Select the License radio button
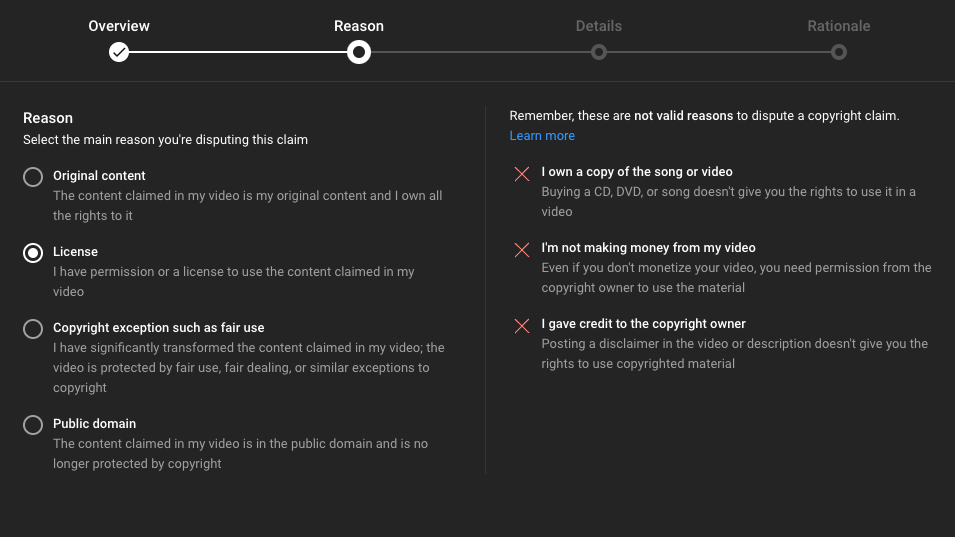The image size is (955, 537). [33, 253]
